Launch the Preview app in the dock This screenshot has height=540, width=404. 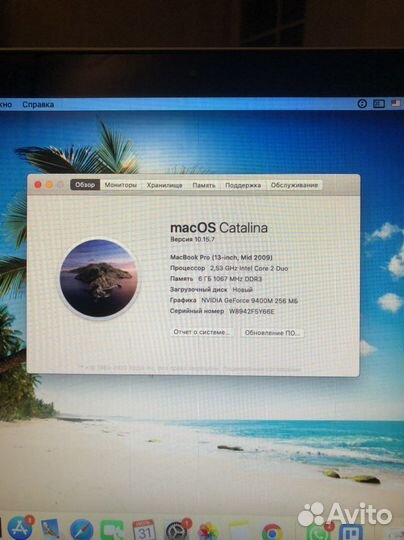coord(51,530)
